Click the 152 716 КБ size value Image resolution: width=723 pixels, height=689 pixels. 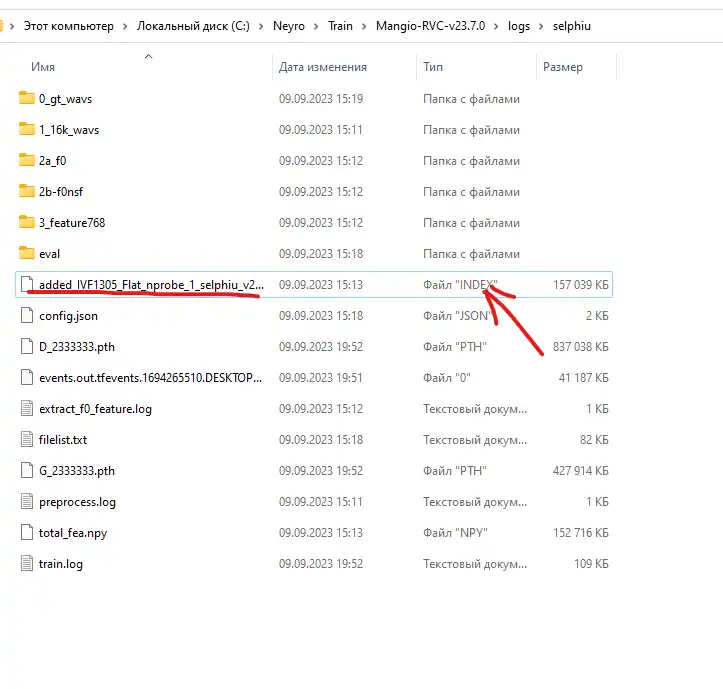coord(581,533)
